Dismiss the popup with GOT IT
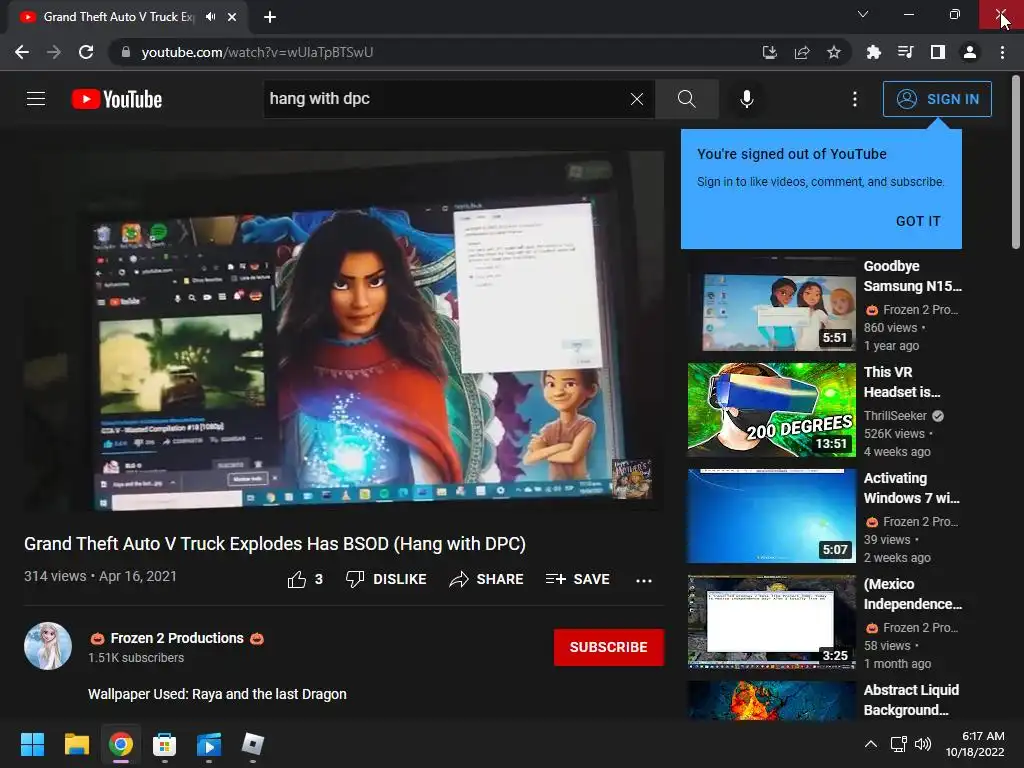Screen dimensions: 1024x768 coord(918,221)
